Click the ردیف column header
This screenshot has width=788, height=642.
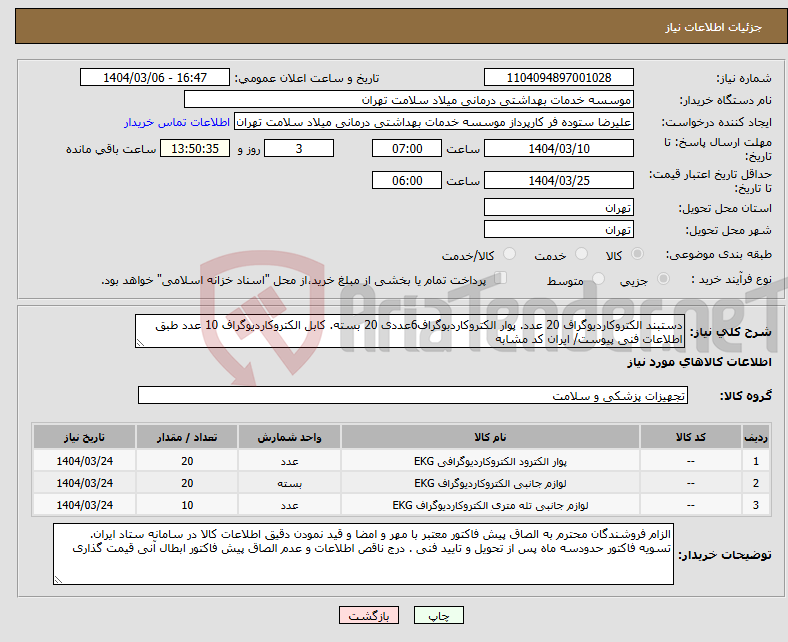click(x=755, y=437)
